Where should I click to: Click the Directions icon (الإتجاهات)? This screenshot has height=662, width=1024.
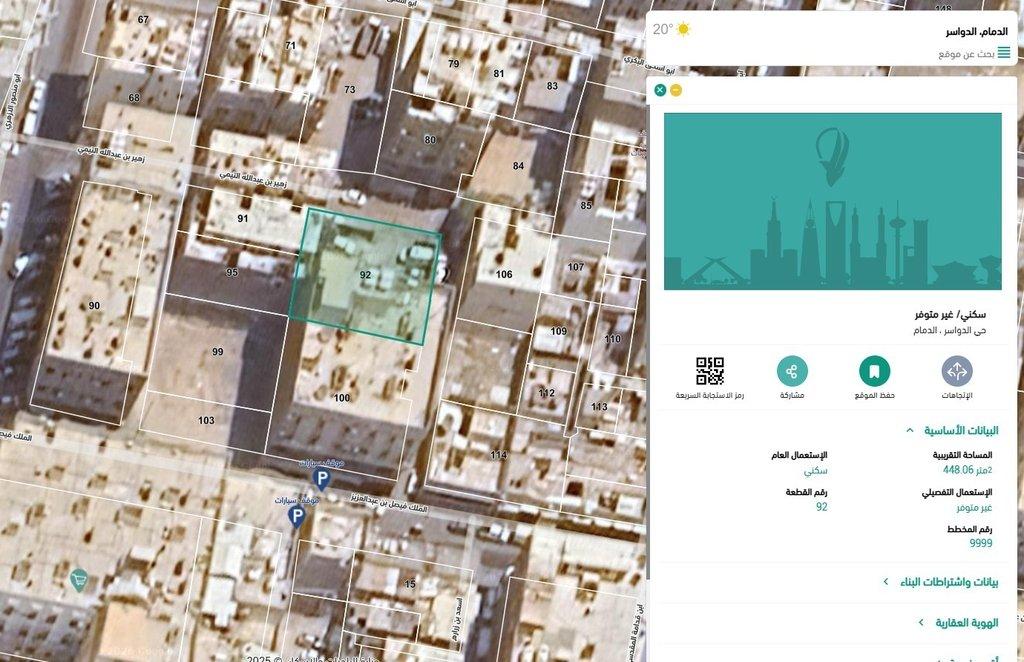(x=956, y=372)
